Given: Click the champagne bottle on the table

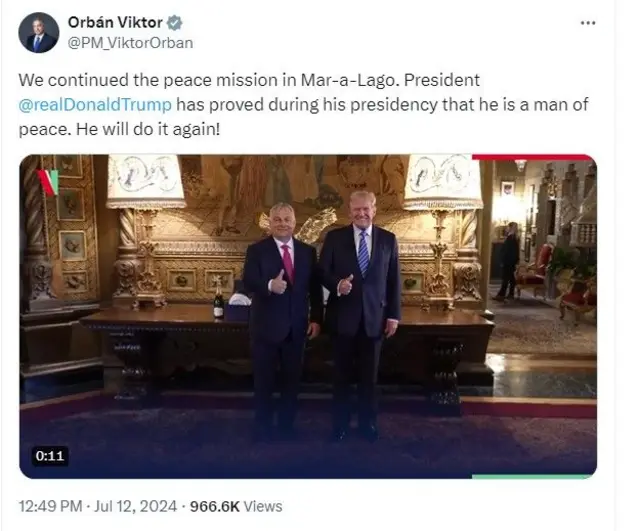Looking at the screenshot, I should (x=219, y=300).
